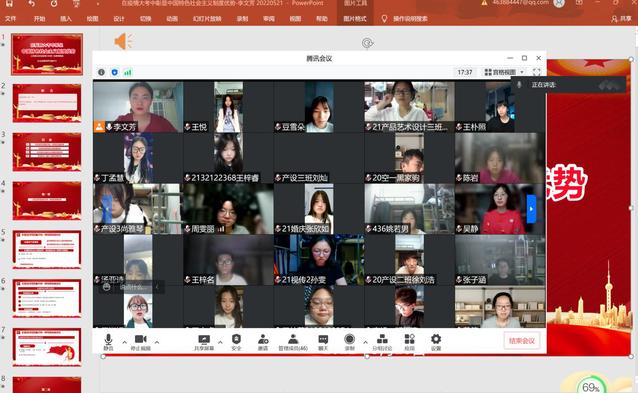The height and width of the screenshot is (393, 638).
Task: Expand the microphone options arrow
Action: (x=125, y=342)
